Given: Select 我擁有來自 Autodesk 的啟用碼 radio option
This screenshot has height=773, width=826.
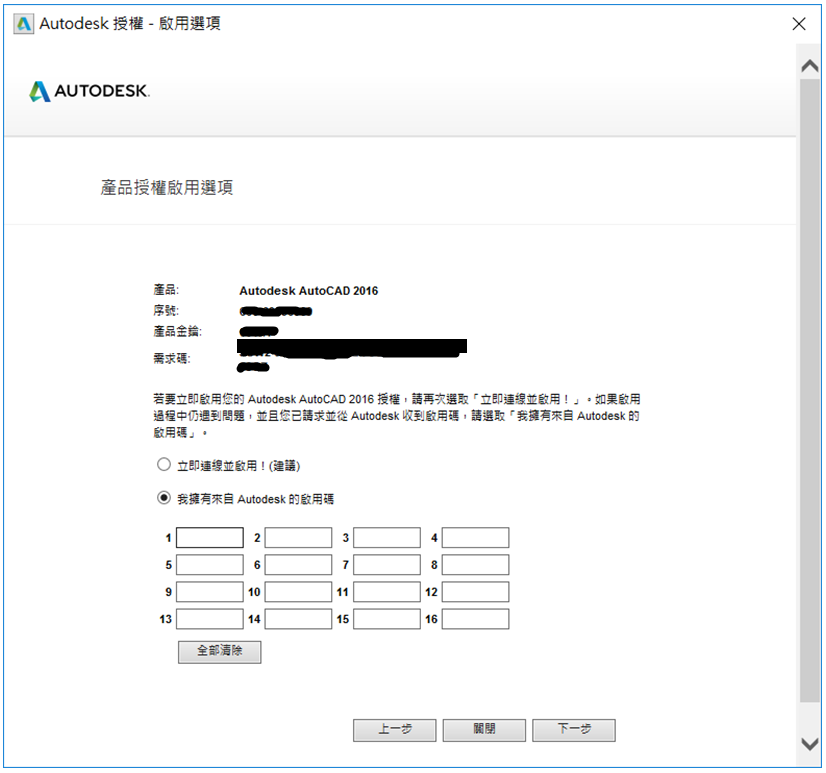Looking at the screenshot, I should tap(164, 498).
